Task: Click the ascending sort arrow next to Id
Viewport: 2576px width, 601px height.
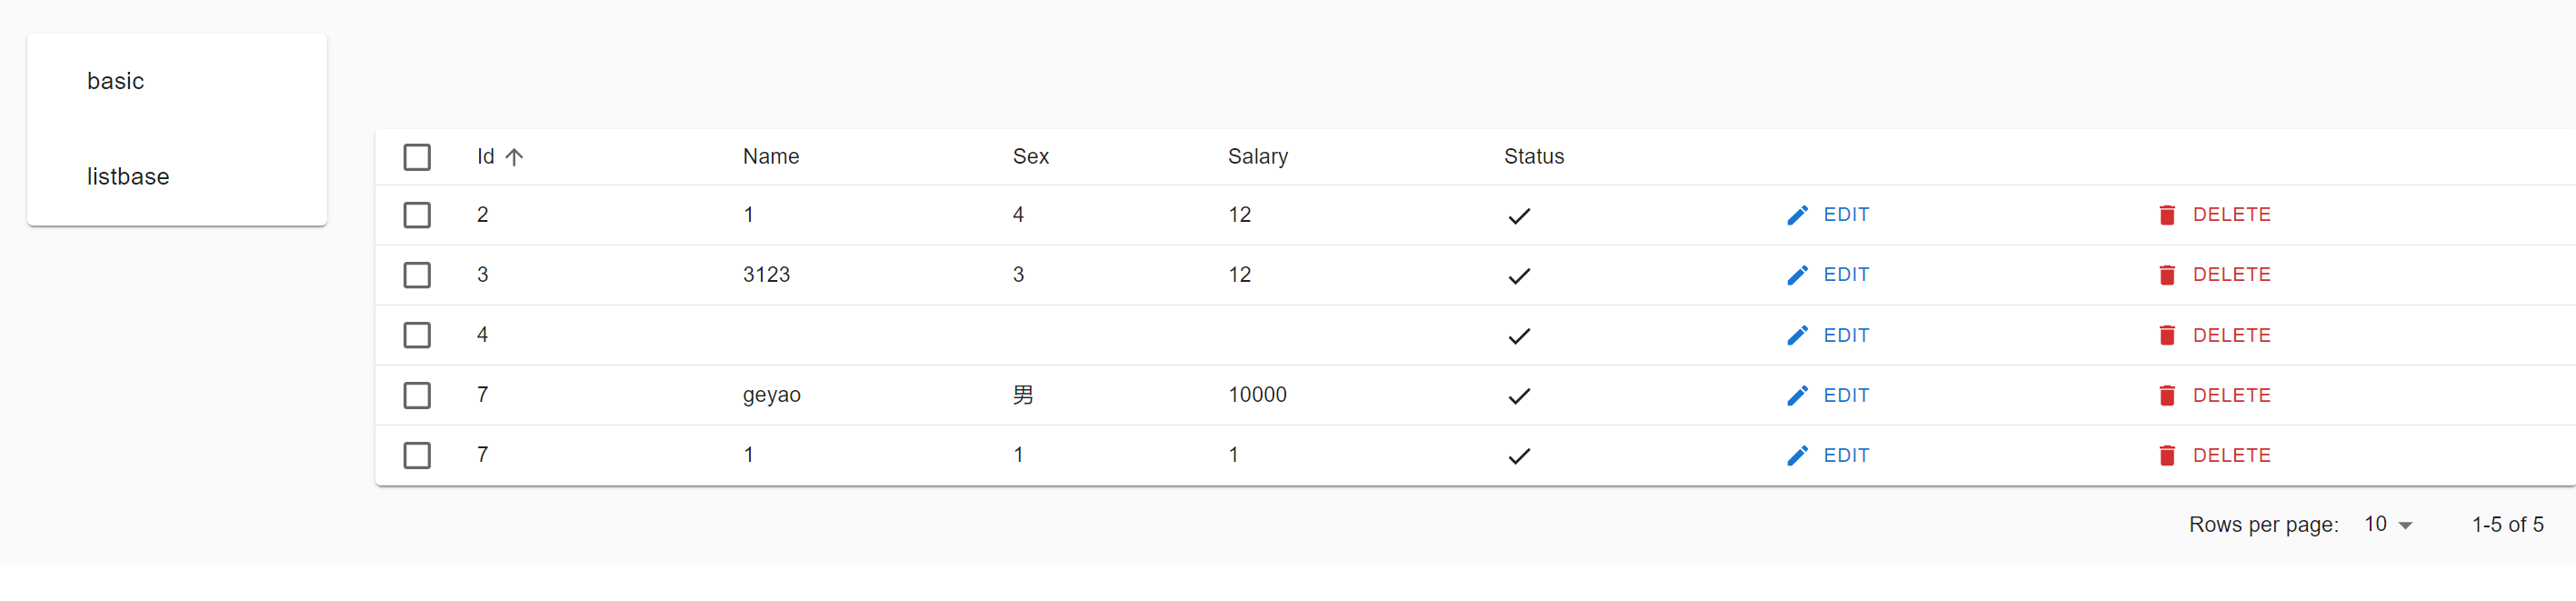Action: (515, 157)
